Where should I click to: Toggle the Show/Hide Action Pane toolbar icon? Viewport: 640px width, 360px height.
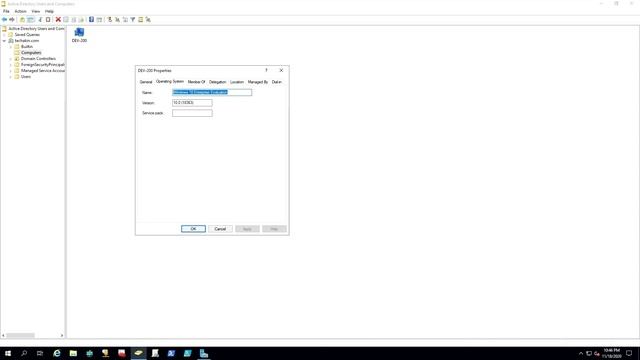point(99,20)
